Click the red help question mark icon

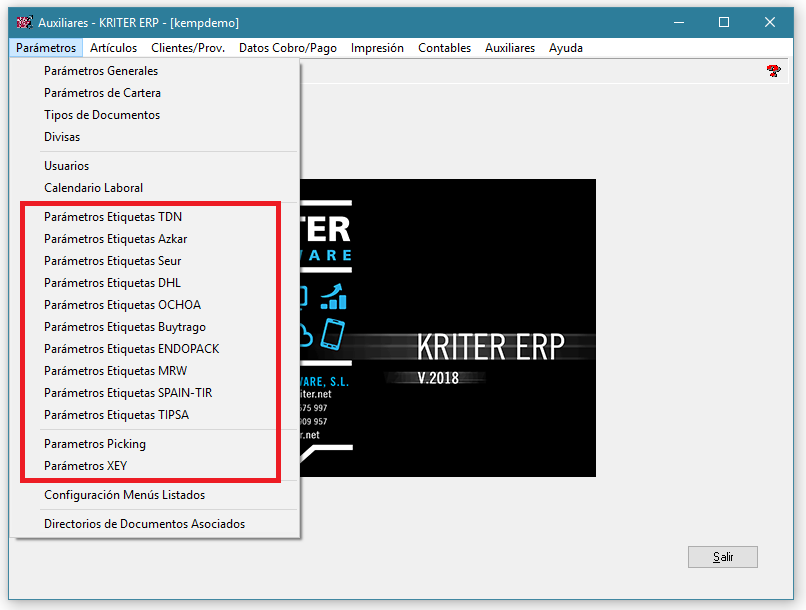click(773, 71)
